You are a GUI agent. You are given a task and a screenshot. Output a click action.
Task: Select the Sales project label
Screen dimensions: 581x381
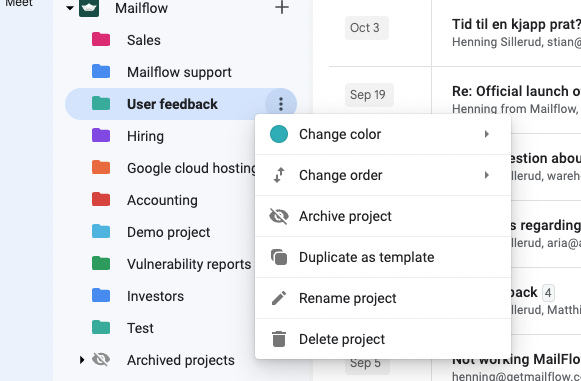coord(144,40)
